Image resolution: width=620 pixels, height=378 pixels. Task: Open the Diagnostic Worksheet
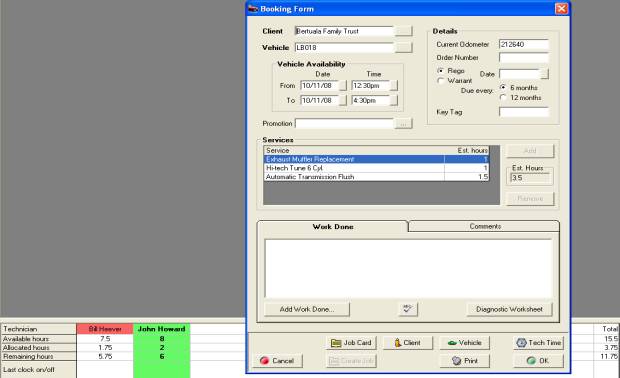[x=509, y=309]
